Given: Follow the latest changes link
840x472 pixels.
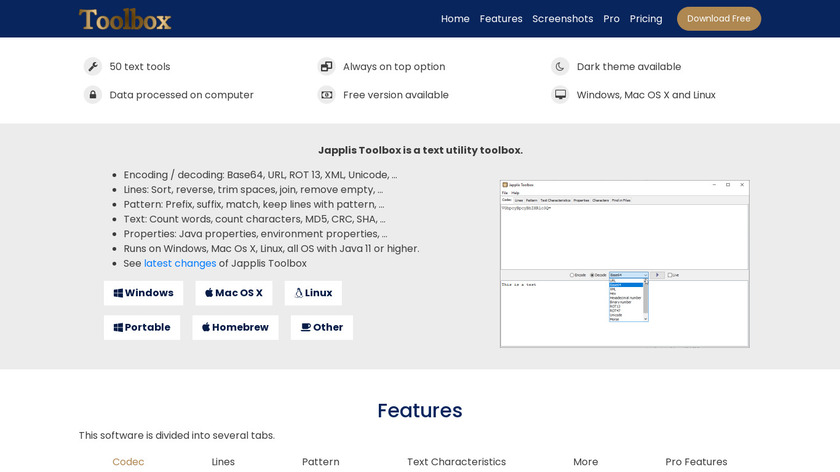Looking at the screenshot, I should click(180, 264).
